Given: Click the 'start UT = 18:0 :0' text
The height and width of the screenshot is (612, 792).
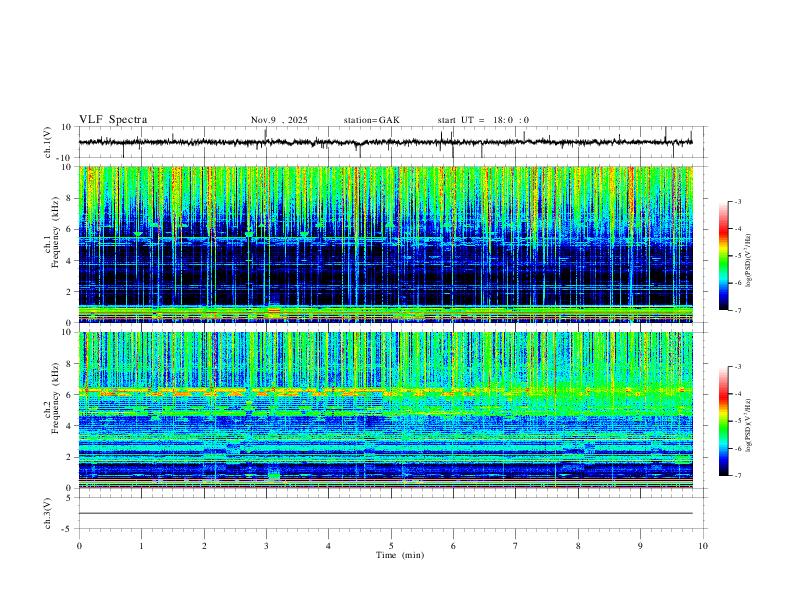Looking at the screenshot, I should coord(483,120).
